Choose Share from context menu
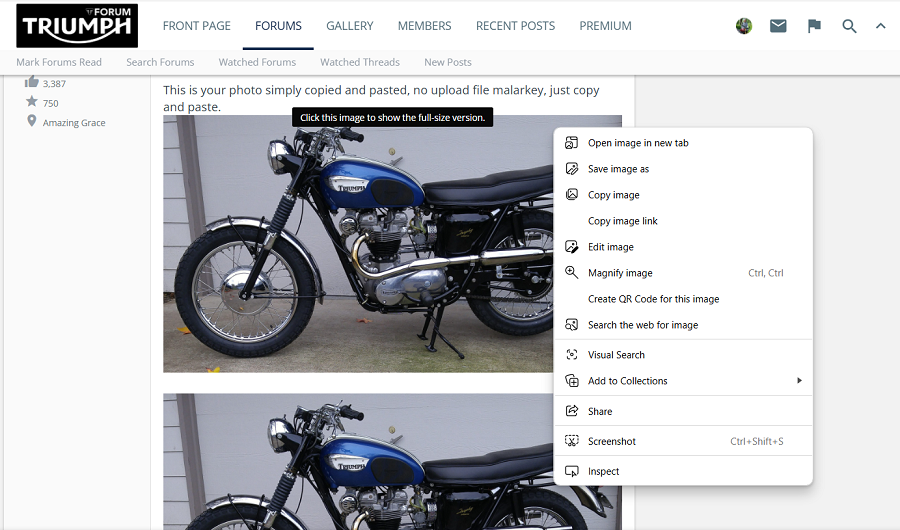Screen dimensions: 900x530 (x=683, y=411)
